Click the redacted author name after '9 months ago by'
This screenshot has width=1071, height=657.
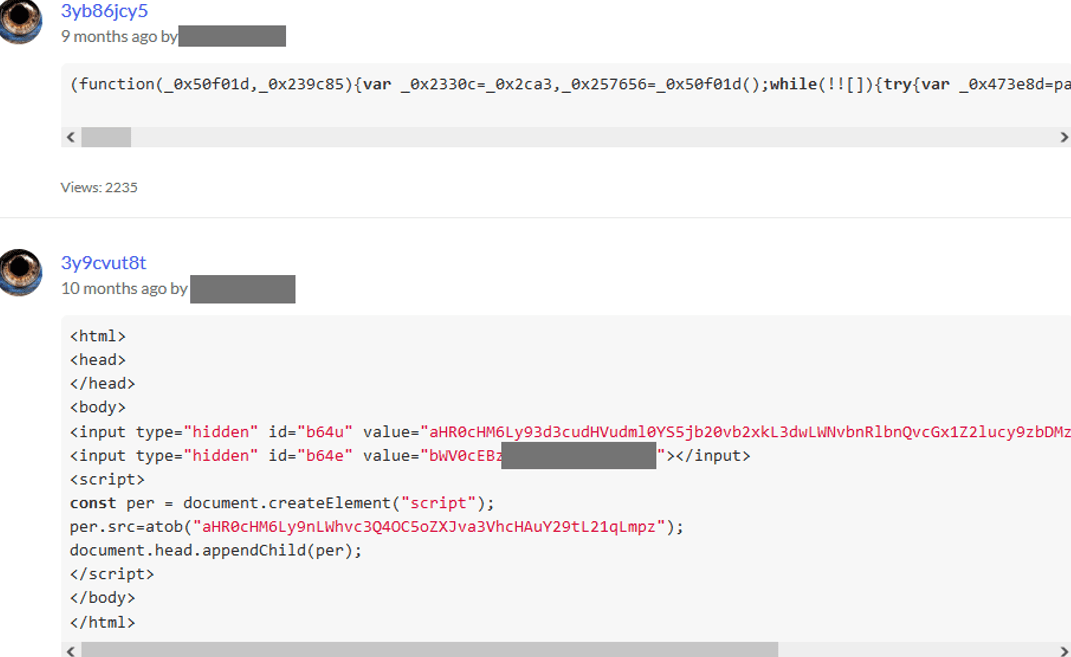pos(232,36)
